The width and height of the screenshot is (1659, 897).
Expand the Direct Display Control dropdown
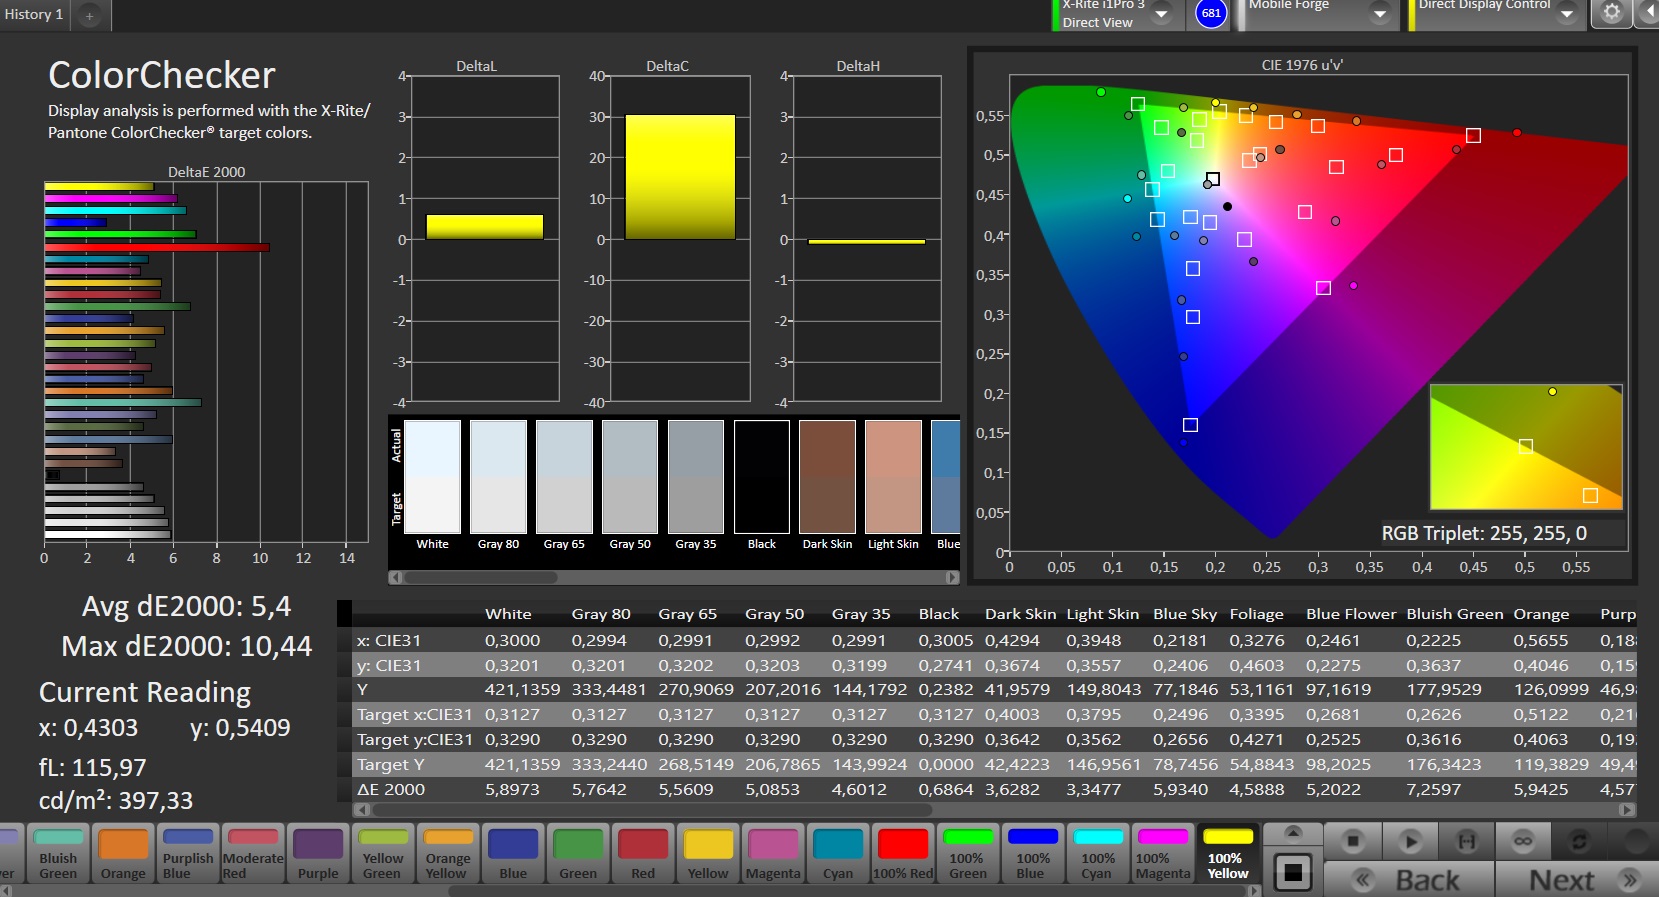point(1567,14)
